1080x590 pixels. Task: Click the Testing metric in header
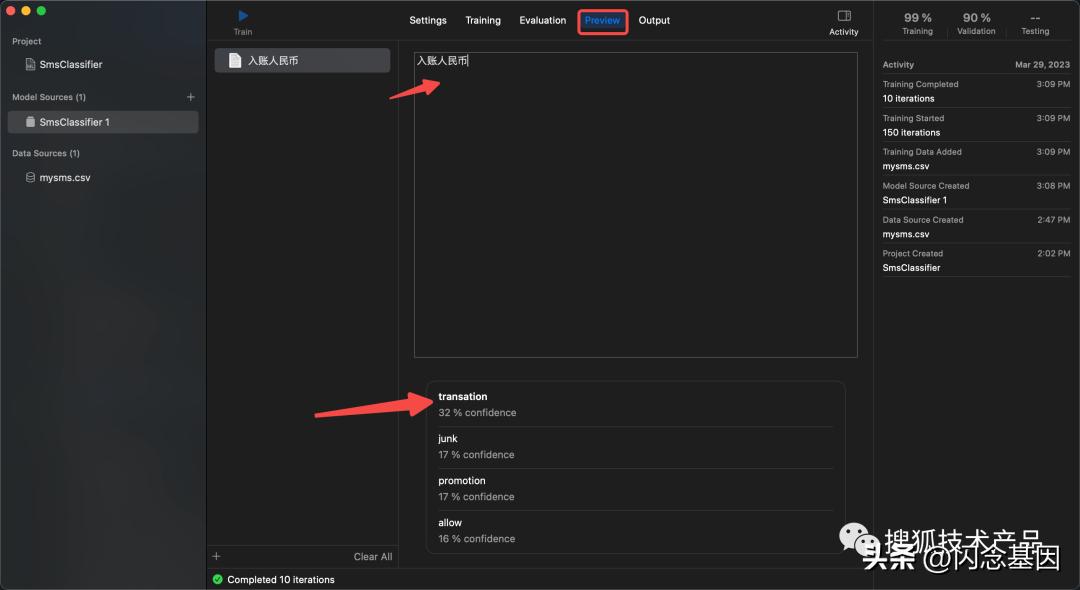coord(1035,23)
